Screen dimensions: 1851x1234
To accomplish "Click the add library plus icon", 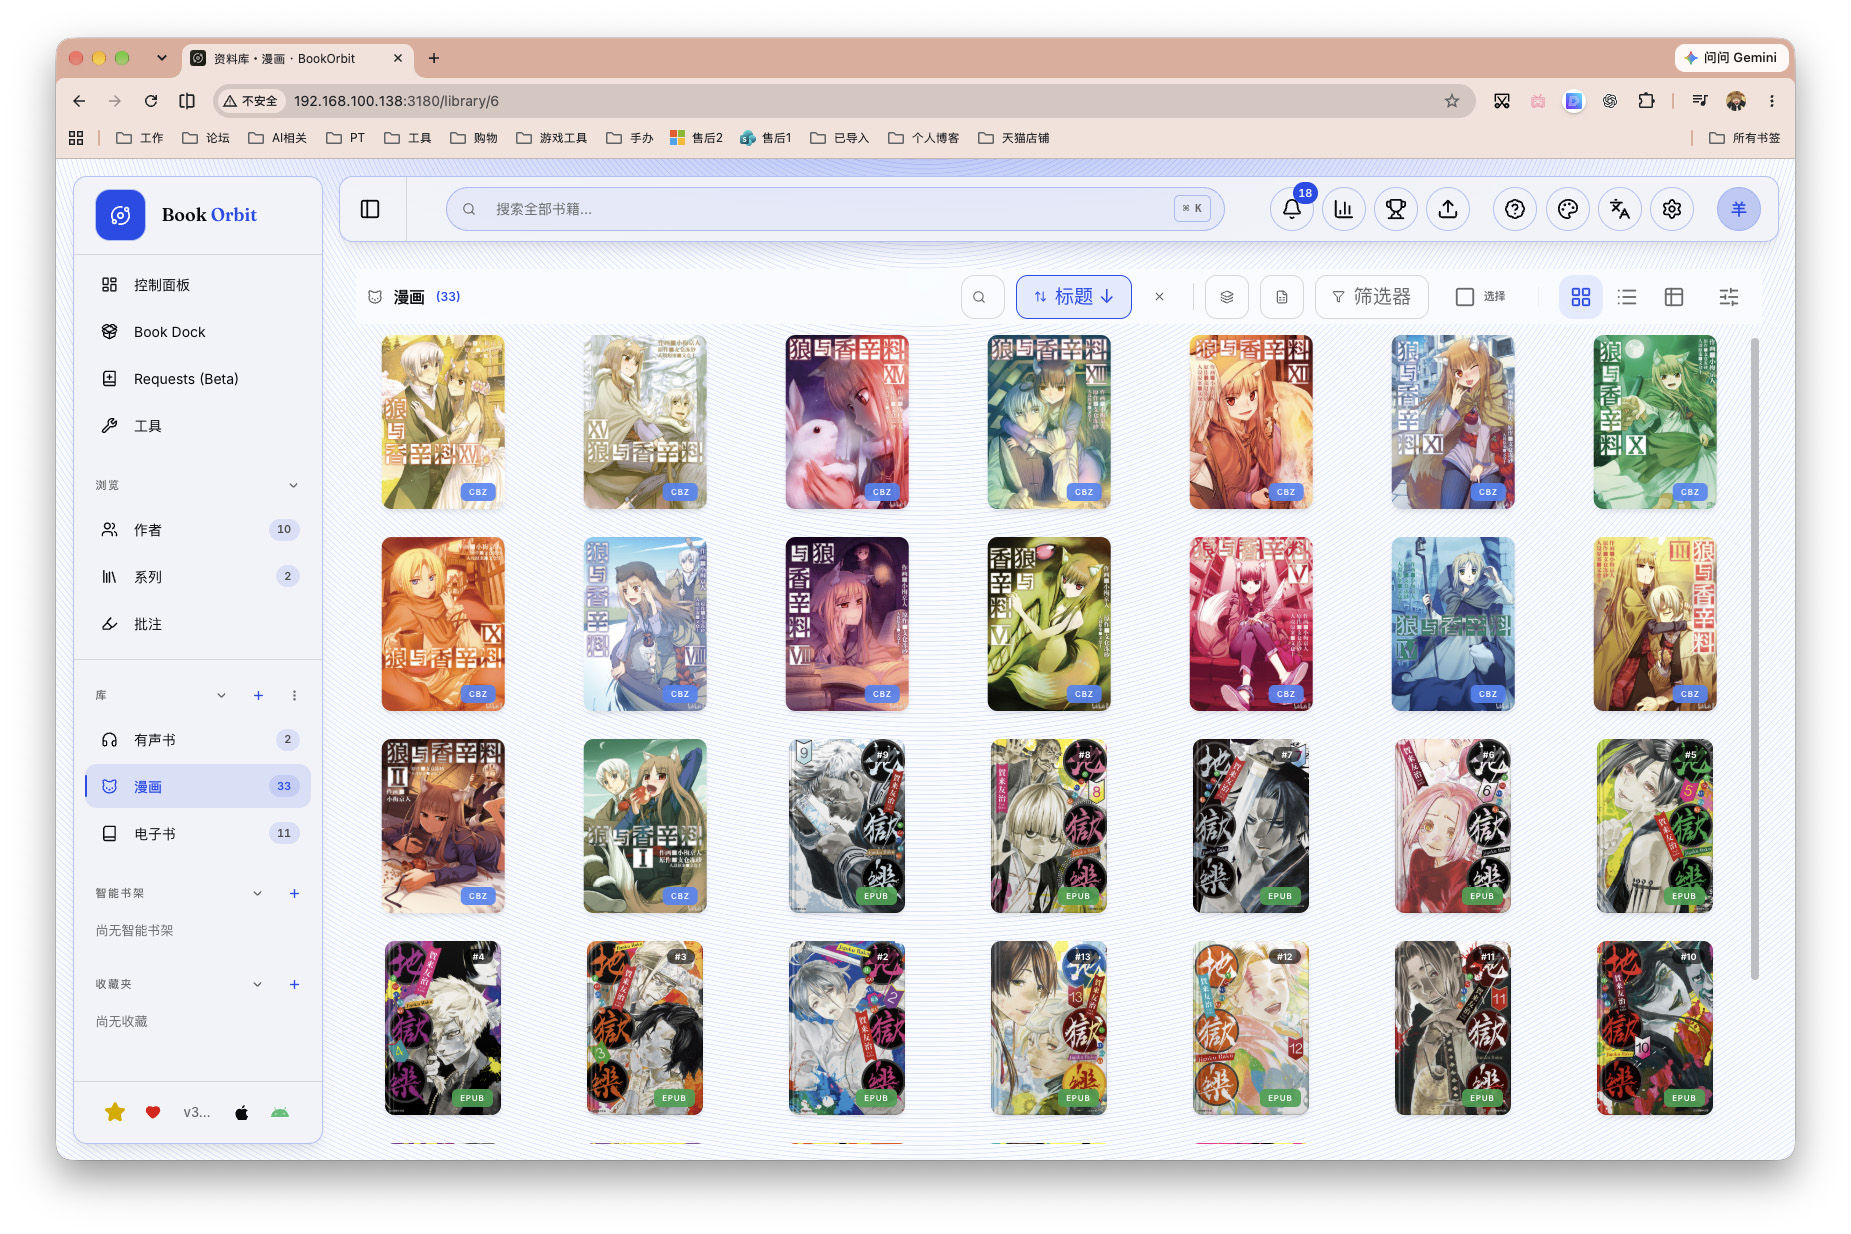I will [x=258, y=695].
